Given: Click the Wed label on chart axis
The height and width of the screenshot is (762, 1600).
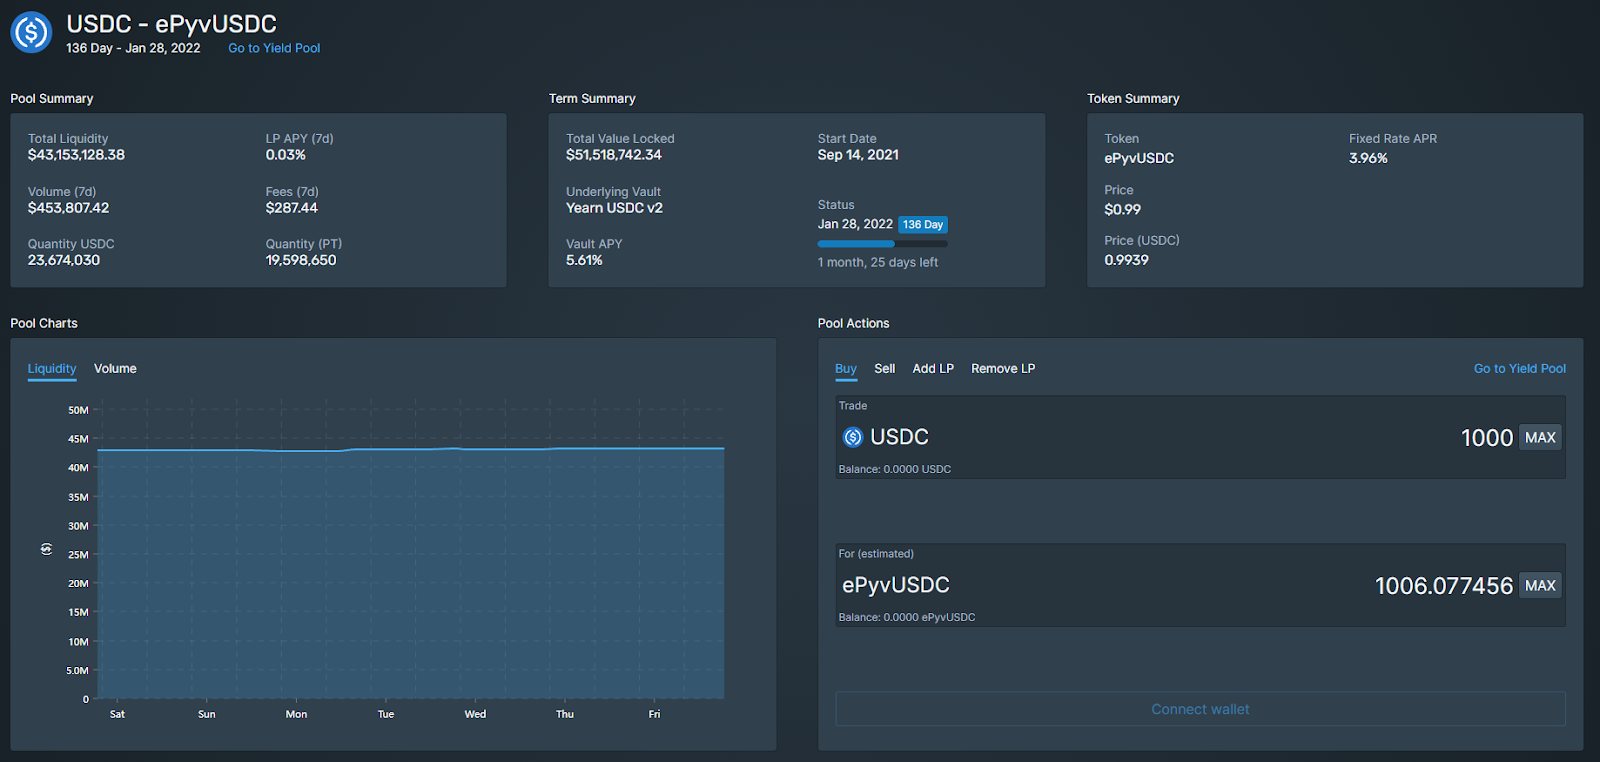Looking at the screenshot, I should (475, 714).
